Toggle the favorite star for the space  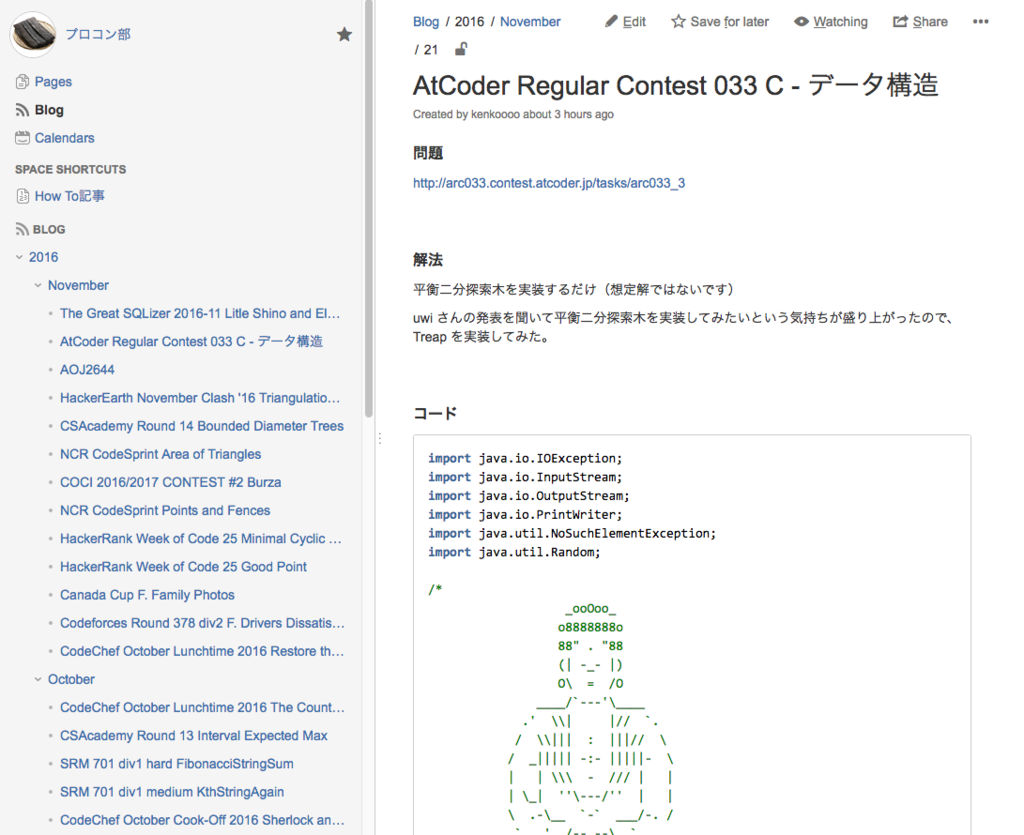344,35
